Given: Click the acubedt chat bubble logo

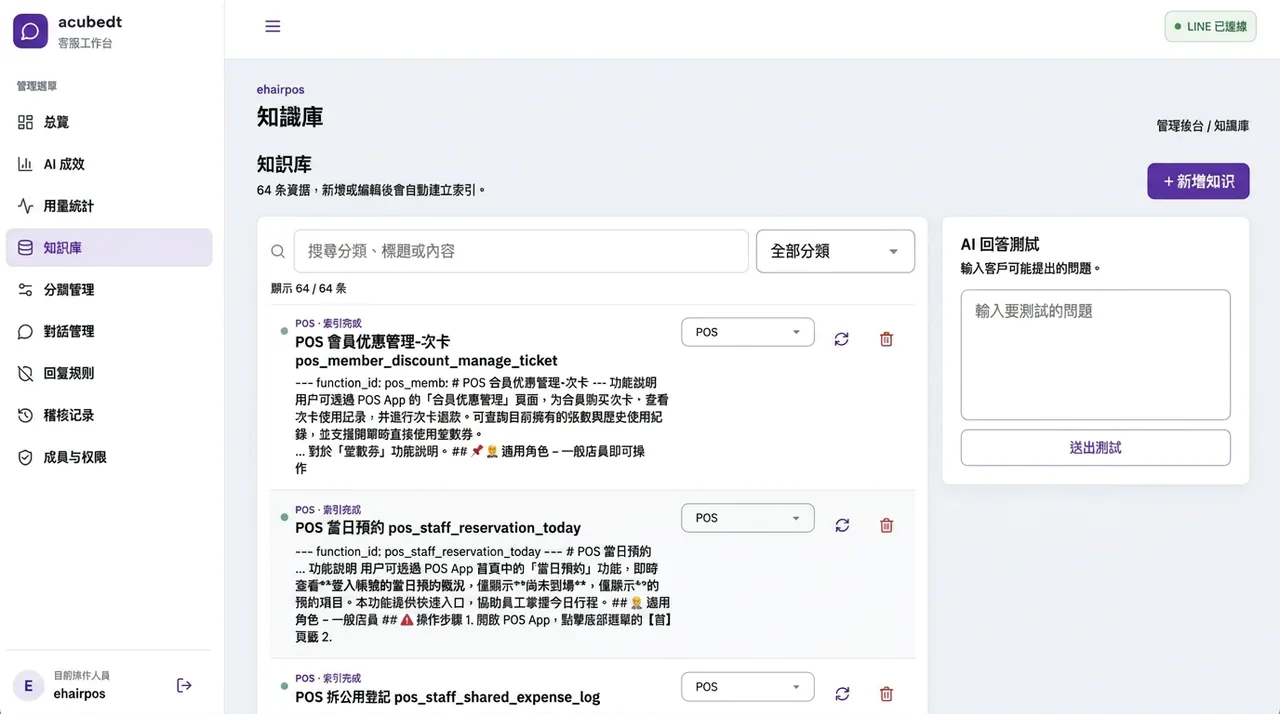Looking at the screenshot, I should [x=30, y=31].
